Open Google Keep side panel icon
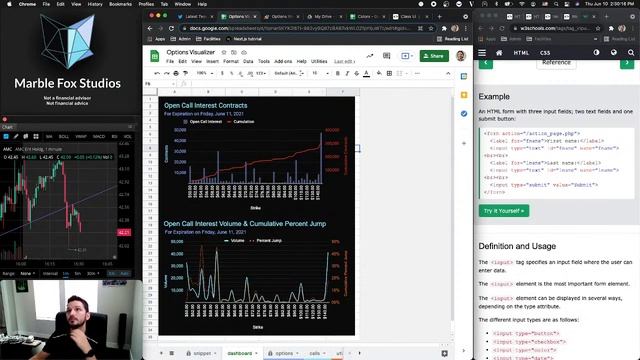Viewport: 640px width, 360px height. coord(464,95)
